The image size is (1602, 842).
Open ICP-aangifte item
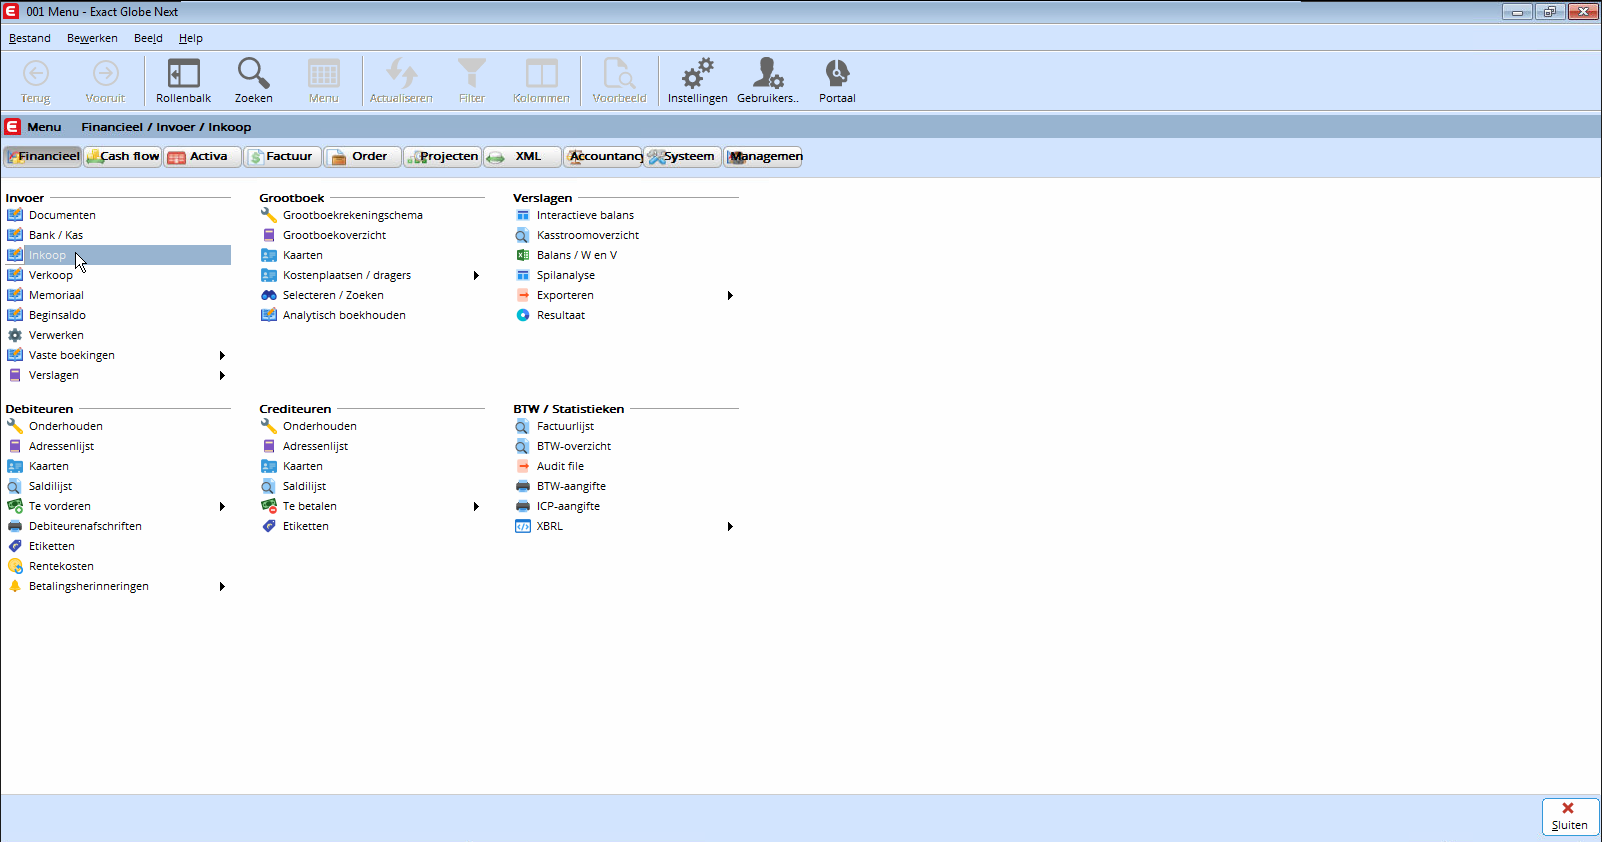(568, 506)
